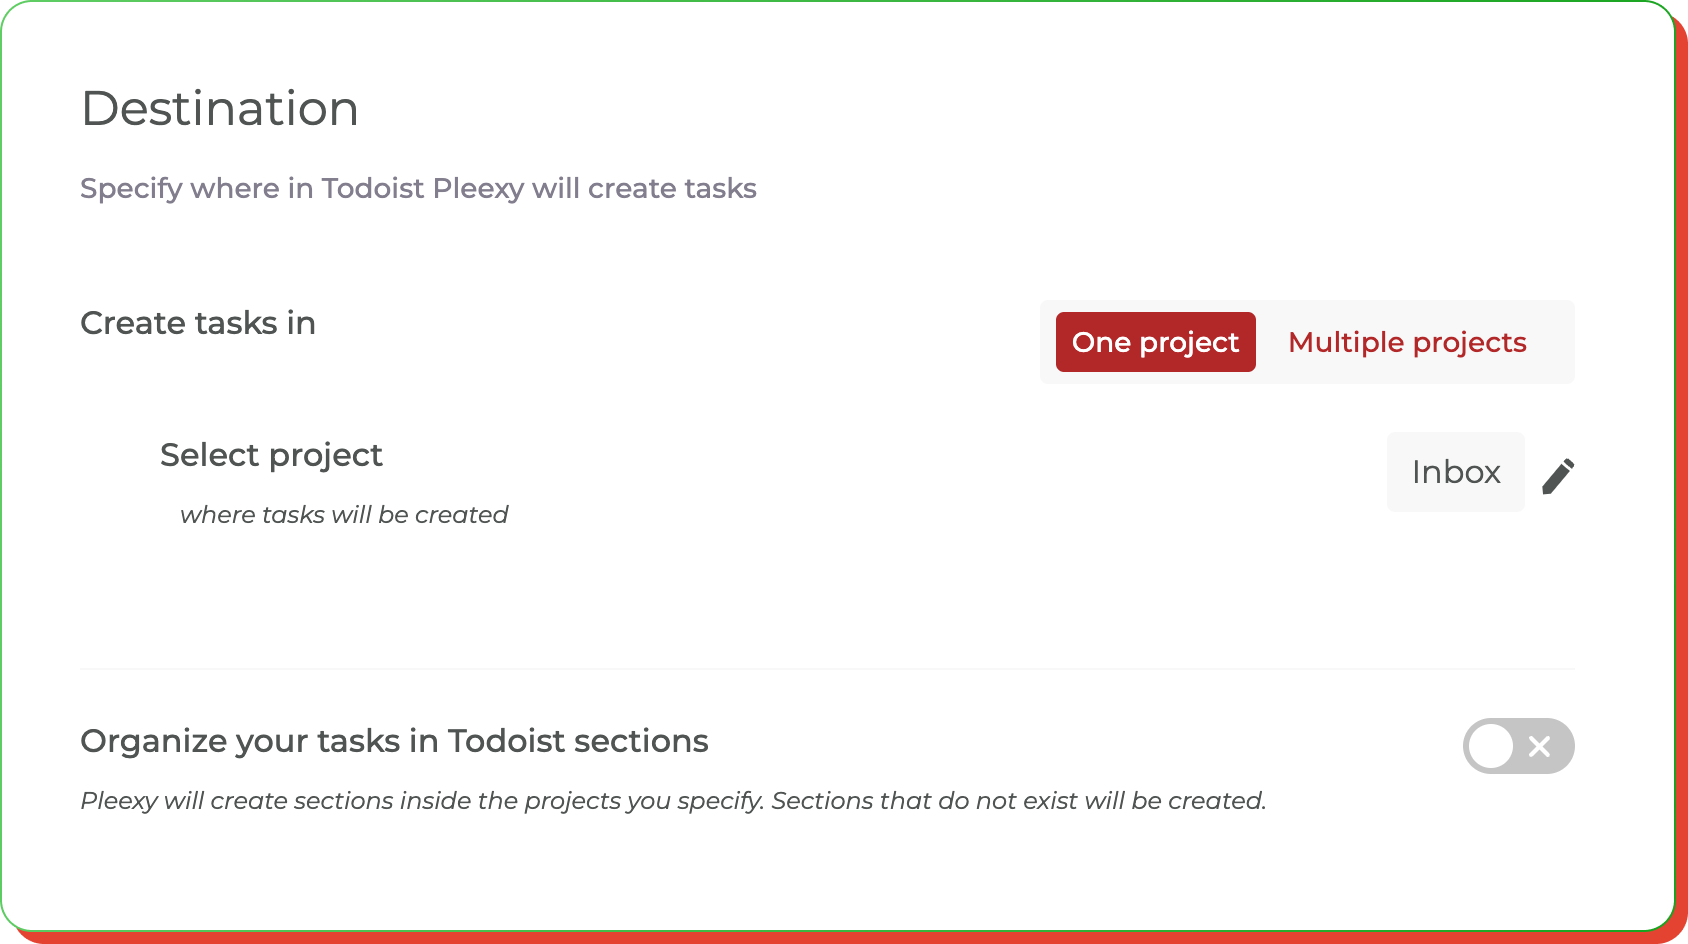Image resolution: width=1688 pixels, height=944 pixels.
Task: Click Inbox to change the destination project
Action: click(1455, 472)
